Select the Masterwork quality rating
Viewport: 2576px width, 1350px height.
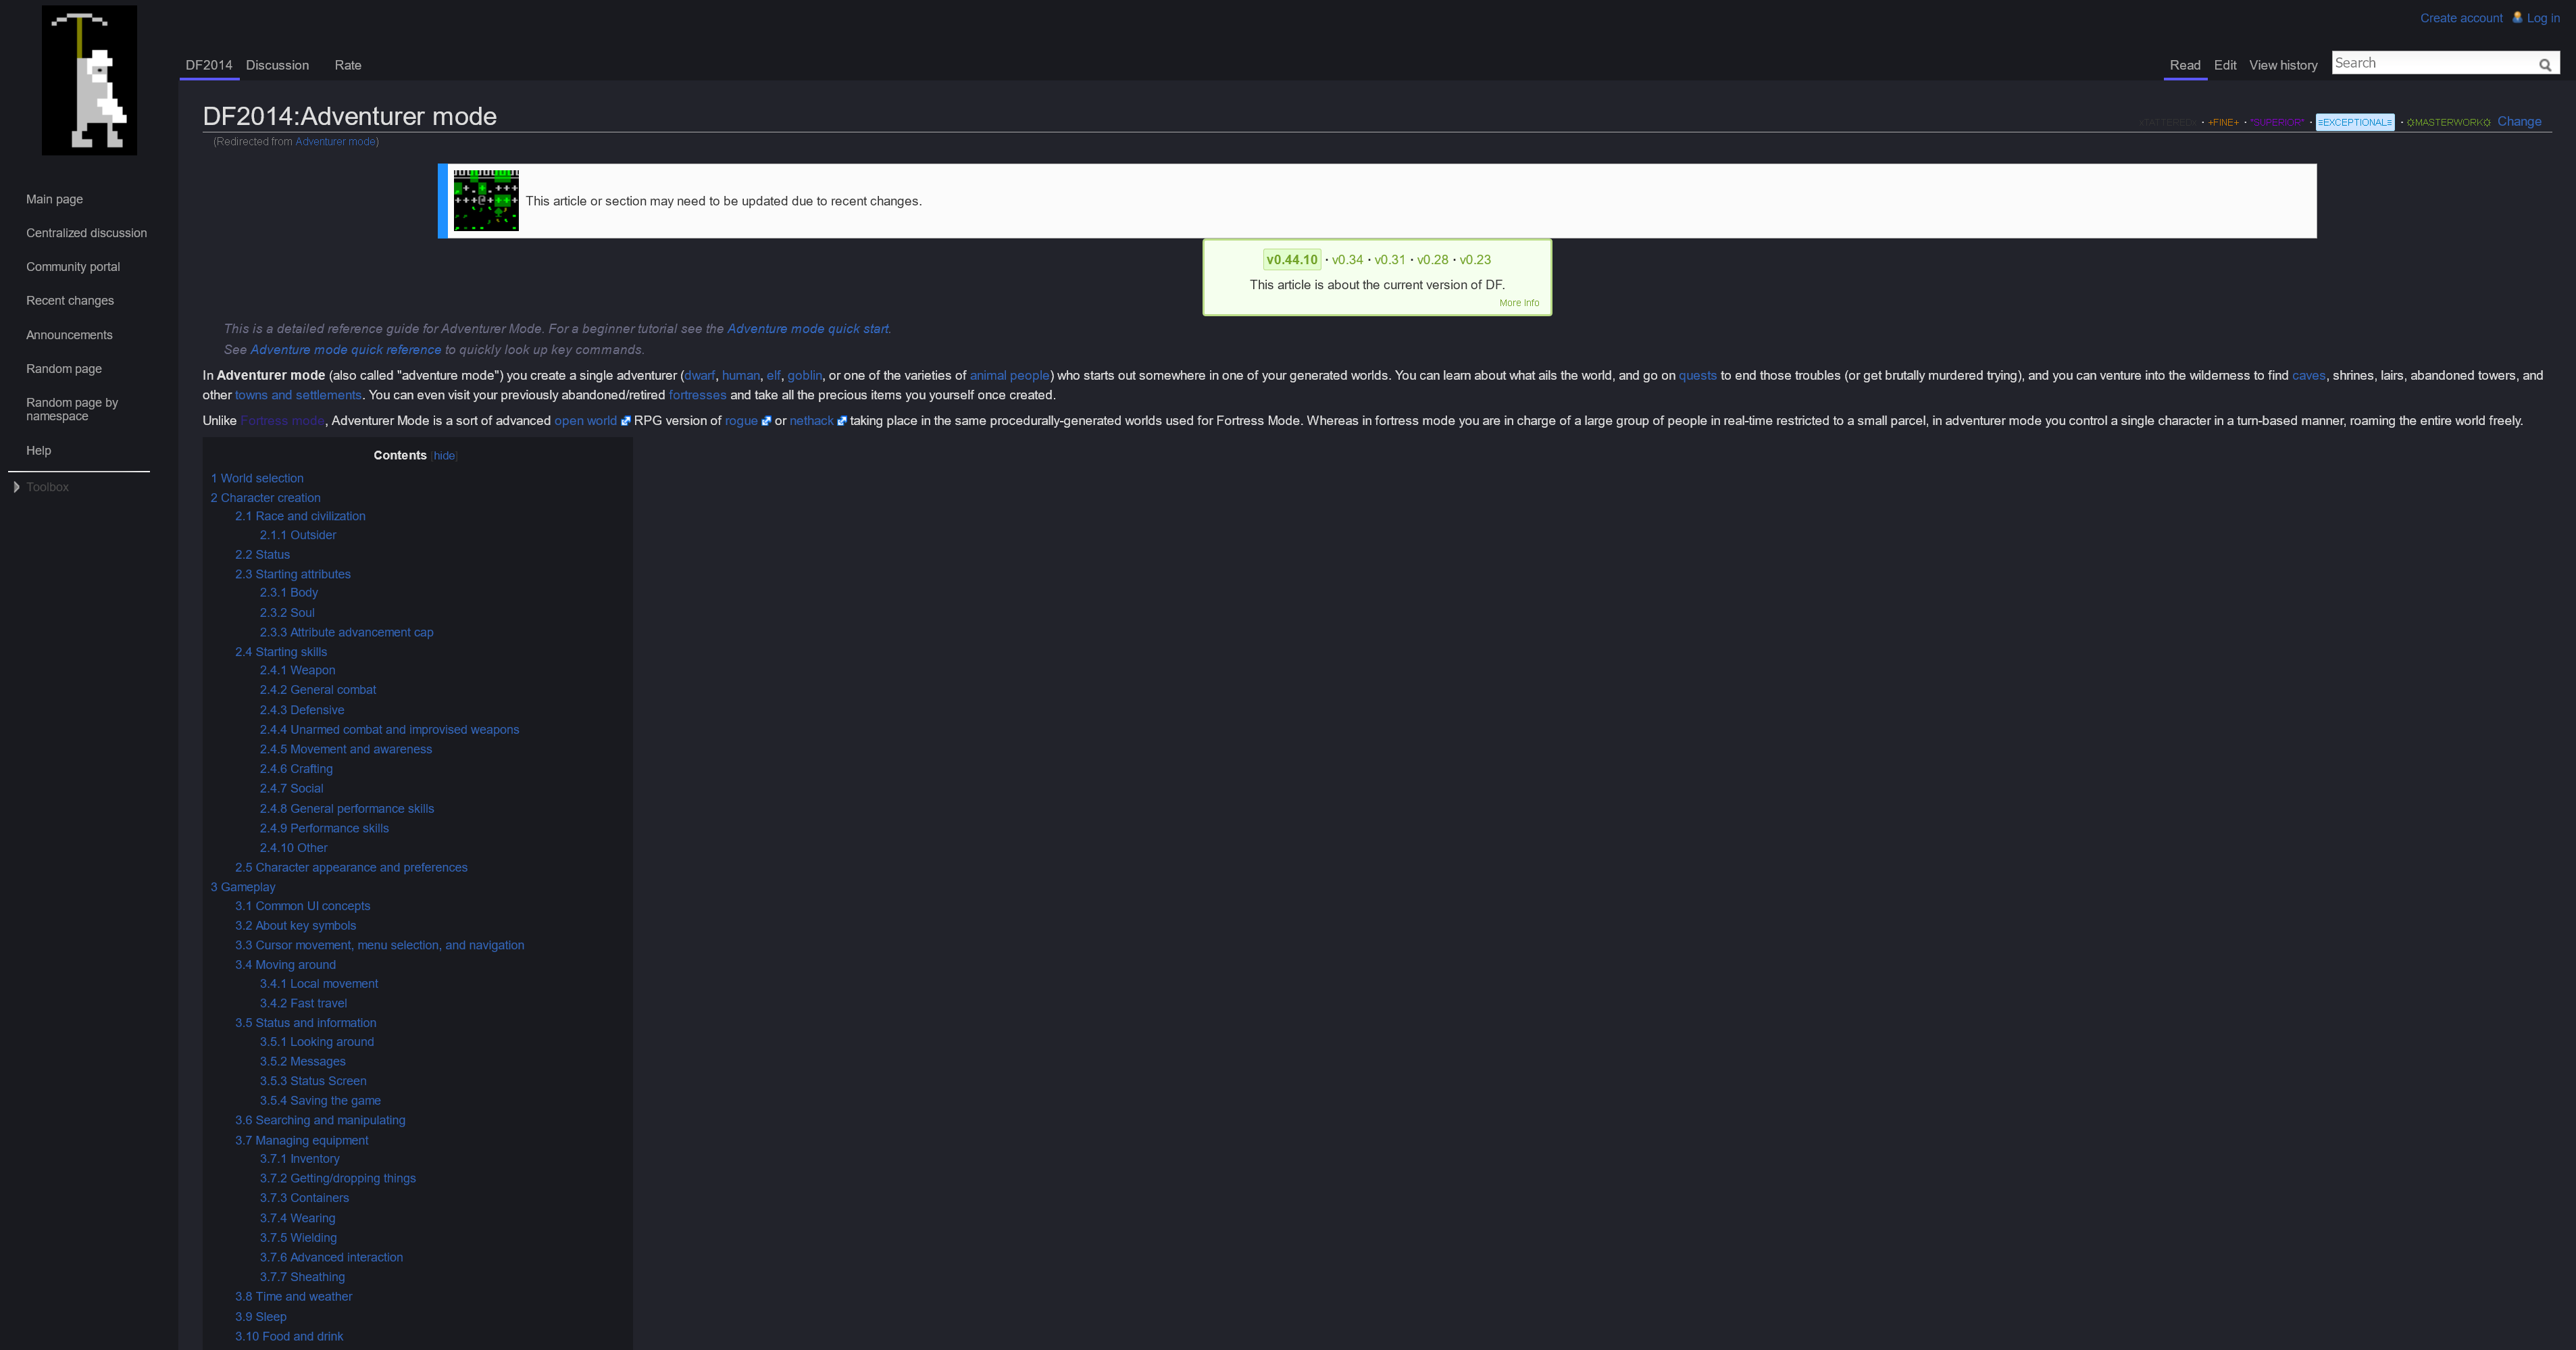2448,122
